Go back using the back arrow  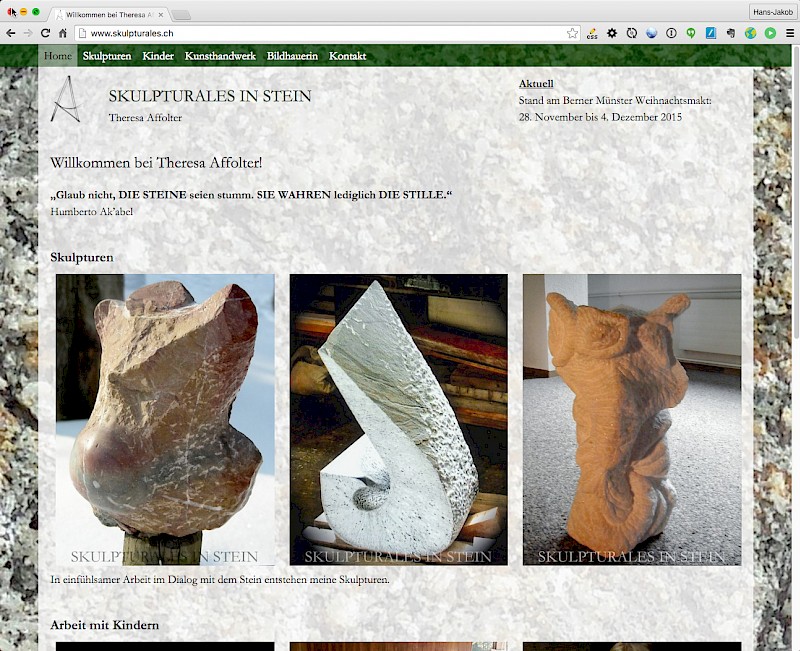click(x=11, y=33)
